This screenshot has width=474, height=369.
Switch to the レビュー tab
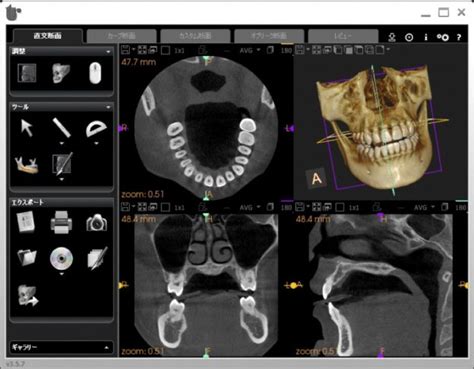(343, 36)
